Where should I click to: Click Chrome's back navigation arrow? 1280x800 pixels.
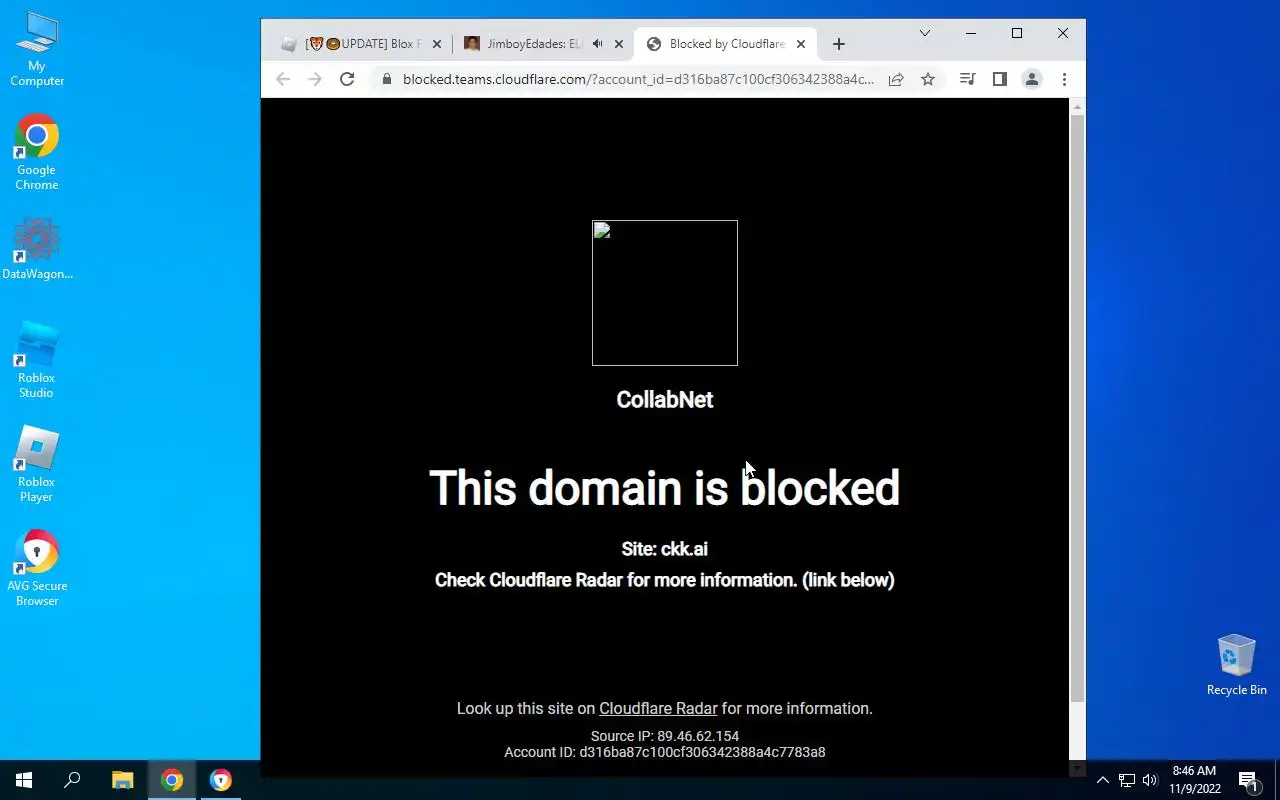pyautogui.click(x=283, y=79)
